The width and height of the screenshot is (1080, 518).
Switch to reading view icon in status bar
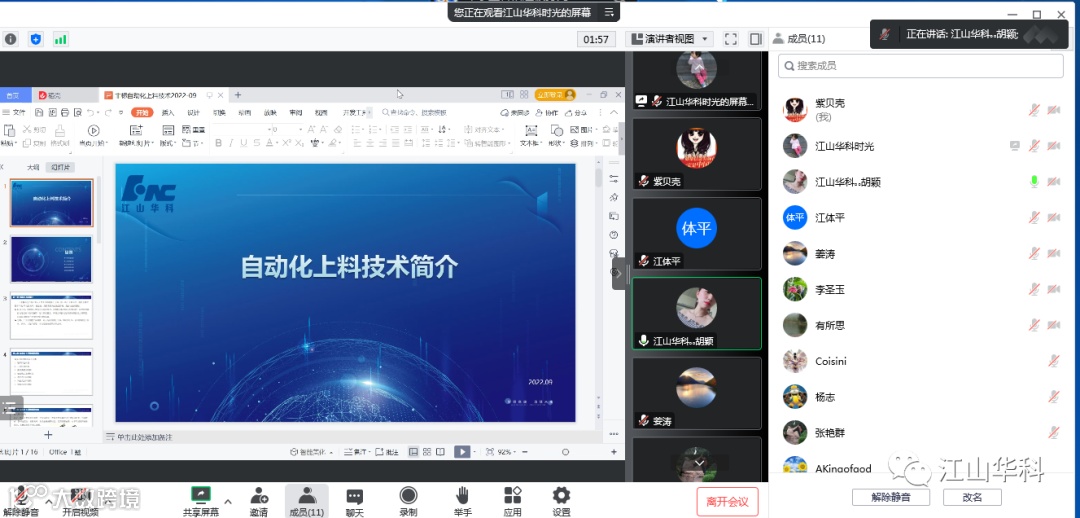pyautogui.click(x=440, y=452)
